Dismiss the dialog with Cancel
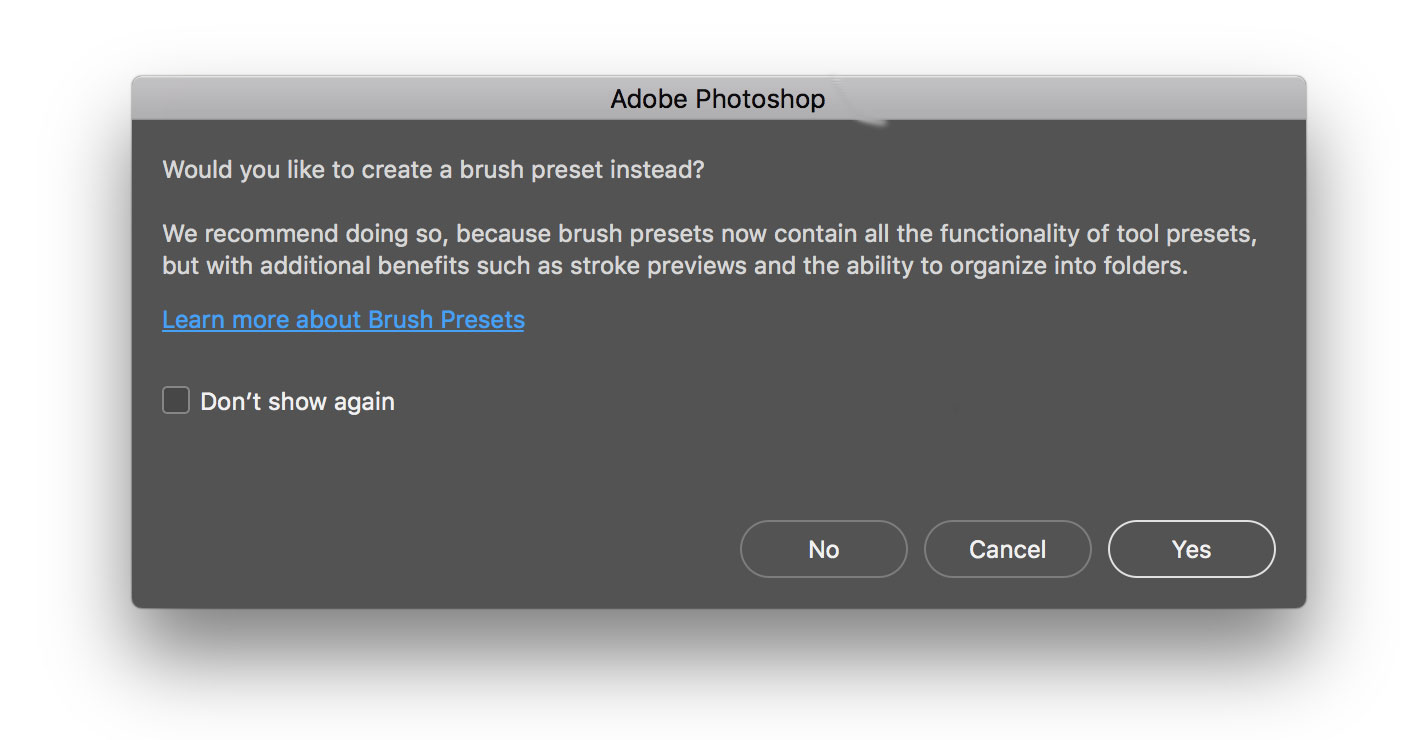 (x=1007, y=549)
